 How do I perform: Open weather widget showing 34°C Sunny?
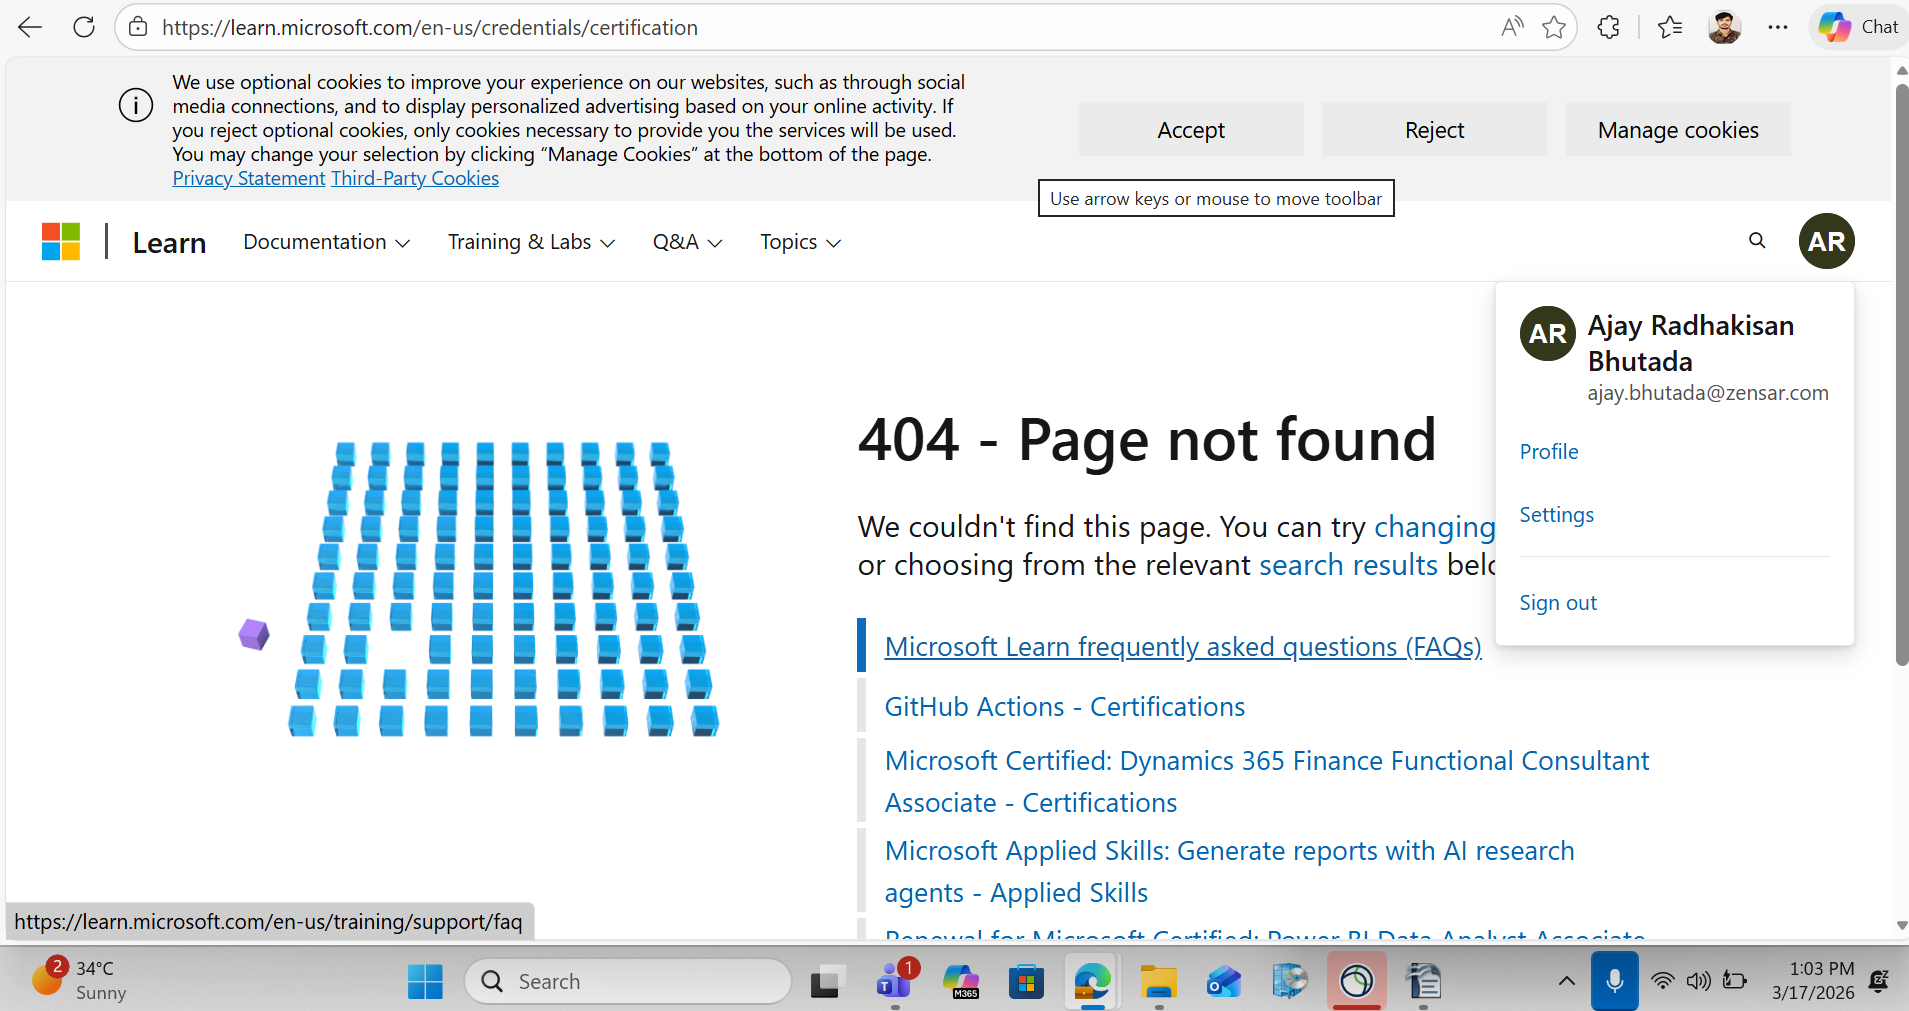pyautogui.click(x=80, y=980)
